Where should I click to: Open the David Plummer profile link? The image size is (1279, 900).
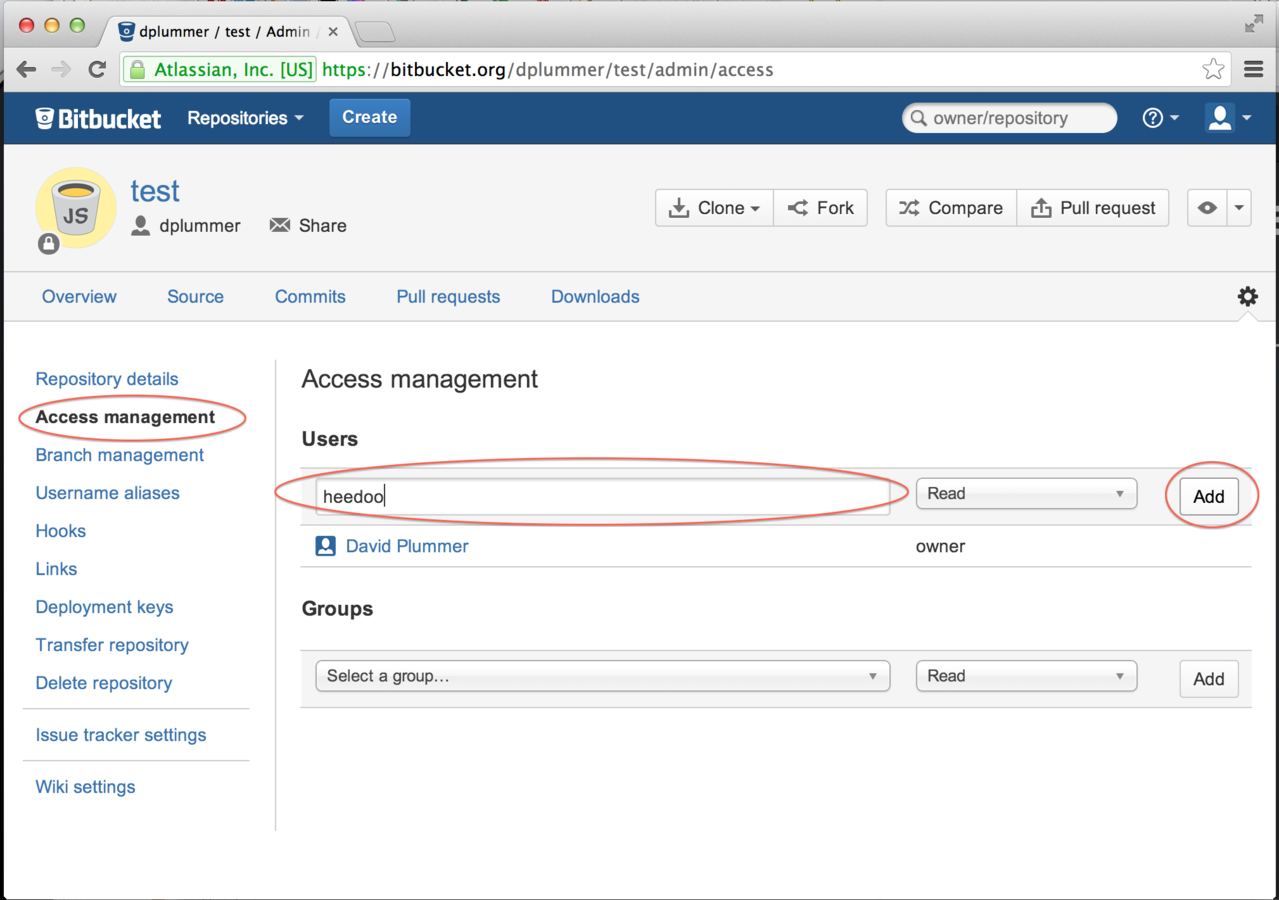(x=407, y=546)
